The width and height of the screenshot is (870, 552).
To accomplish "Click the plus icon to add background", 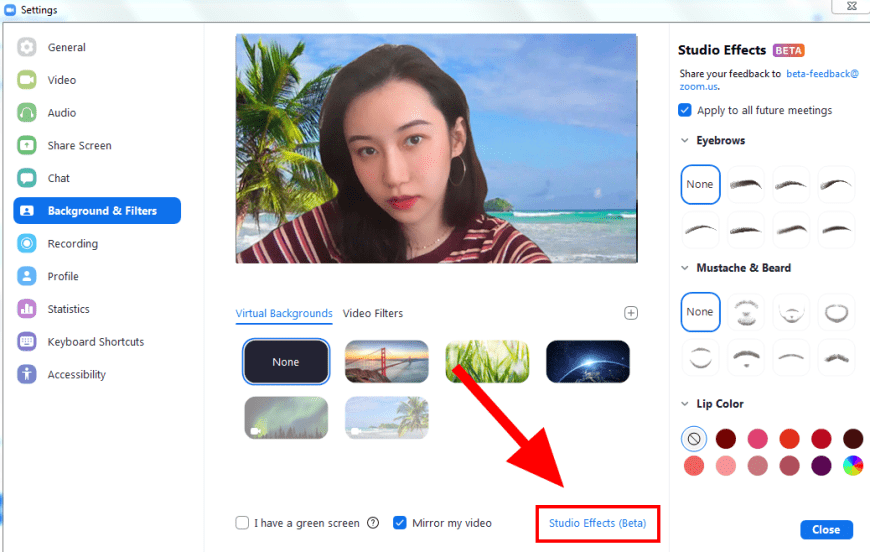I will click(631, 313).
